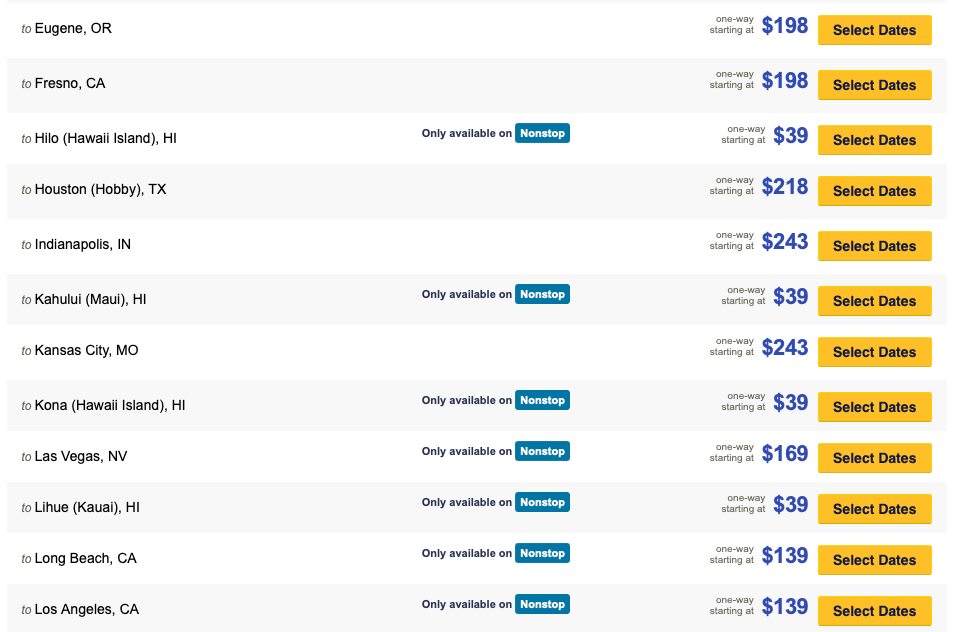Click the $139 Long Beach fare
959x632 pixels.
tap(785, 555)
